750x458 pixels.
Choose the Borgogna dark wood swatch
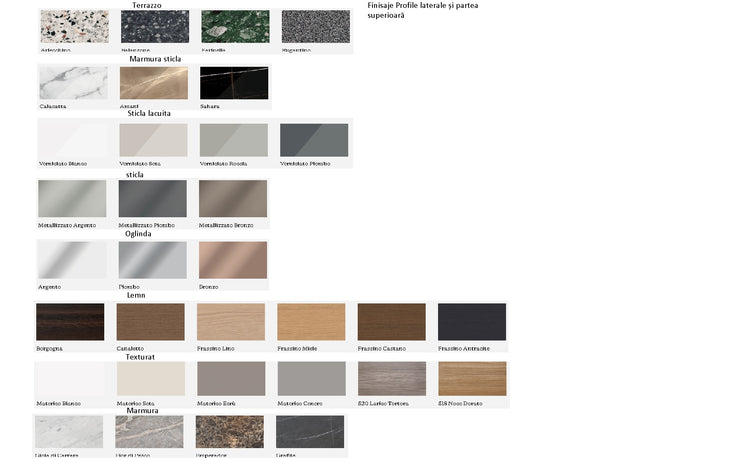[70, 322]
